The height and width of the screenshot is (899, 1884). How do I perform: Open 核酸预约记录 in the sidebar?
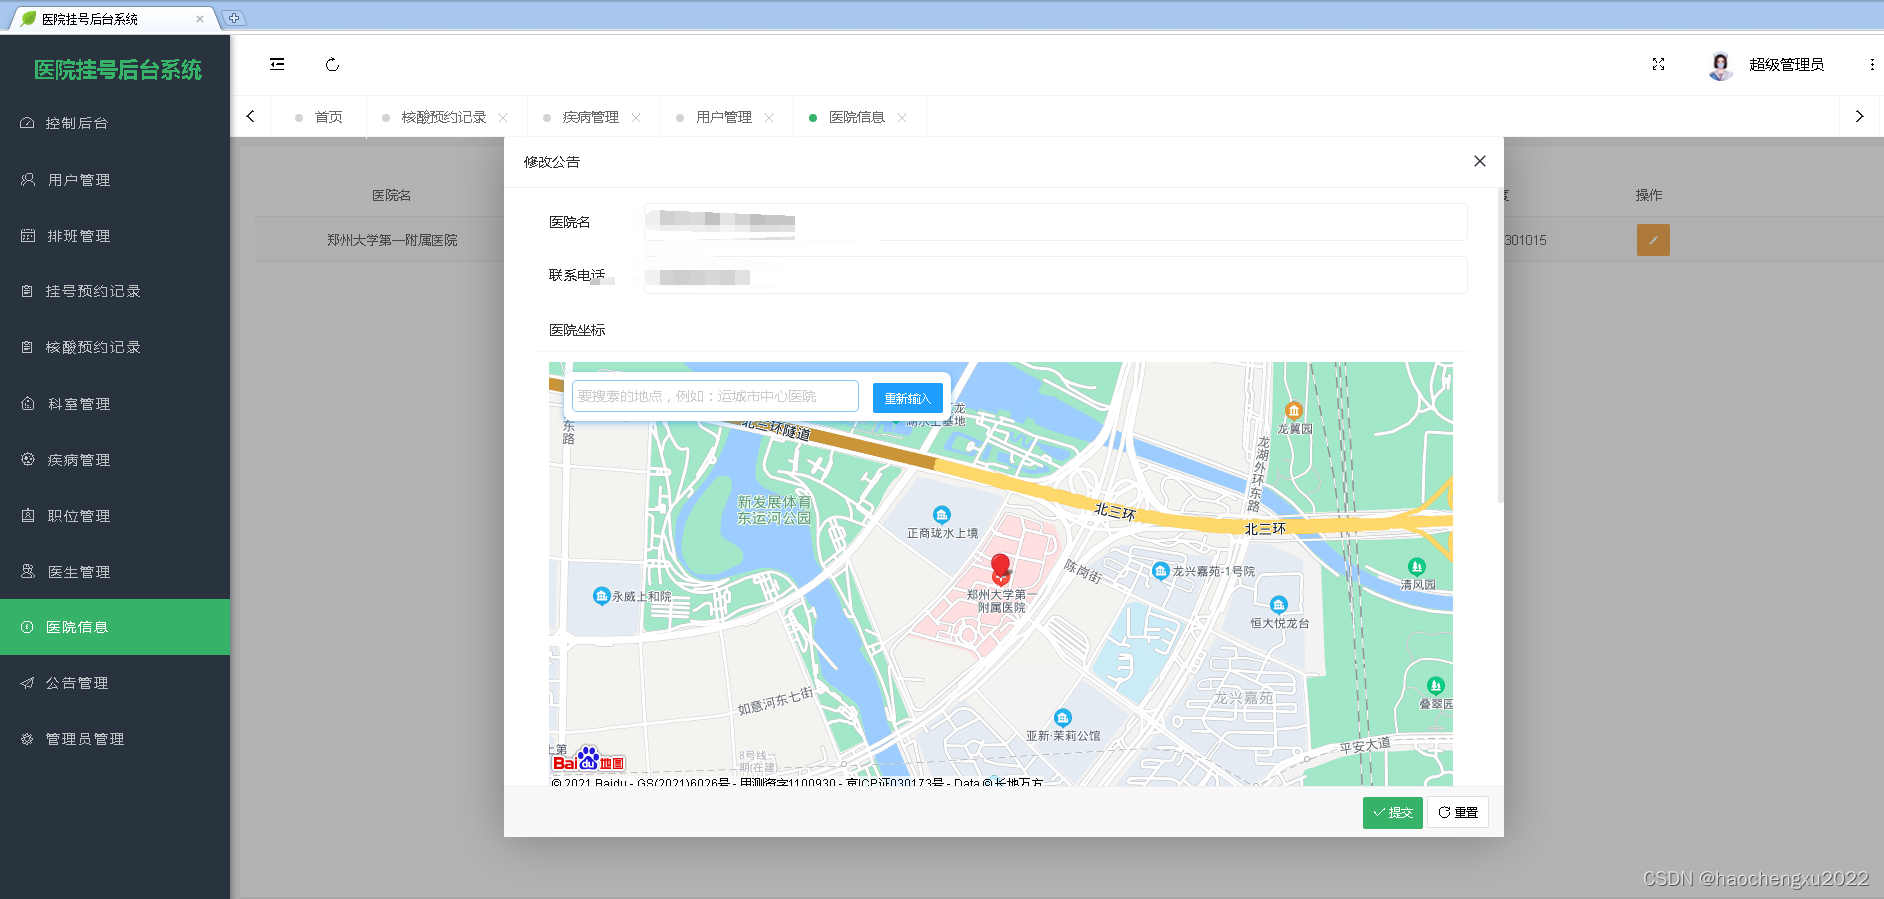115,347
